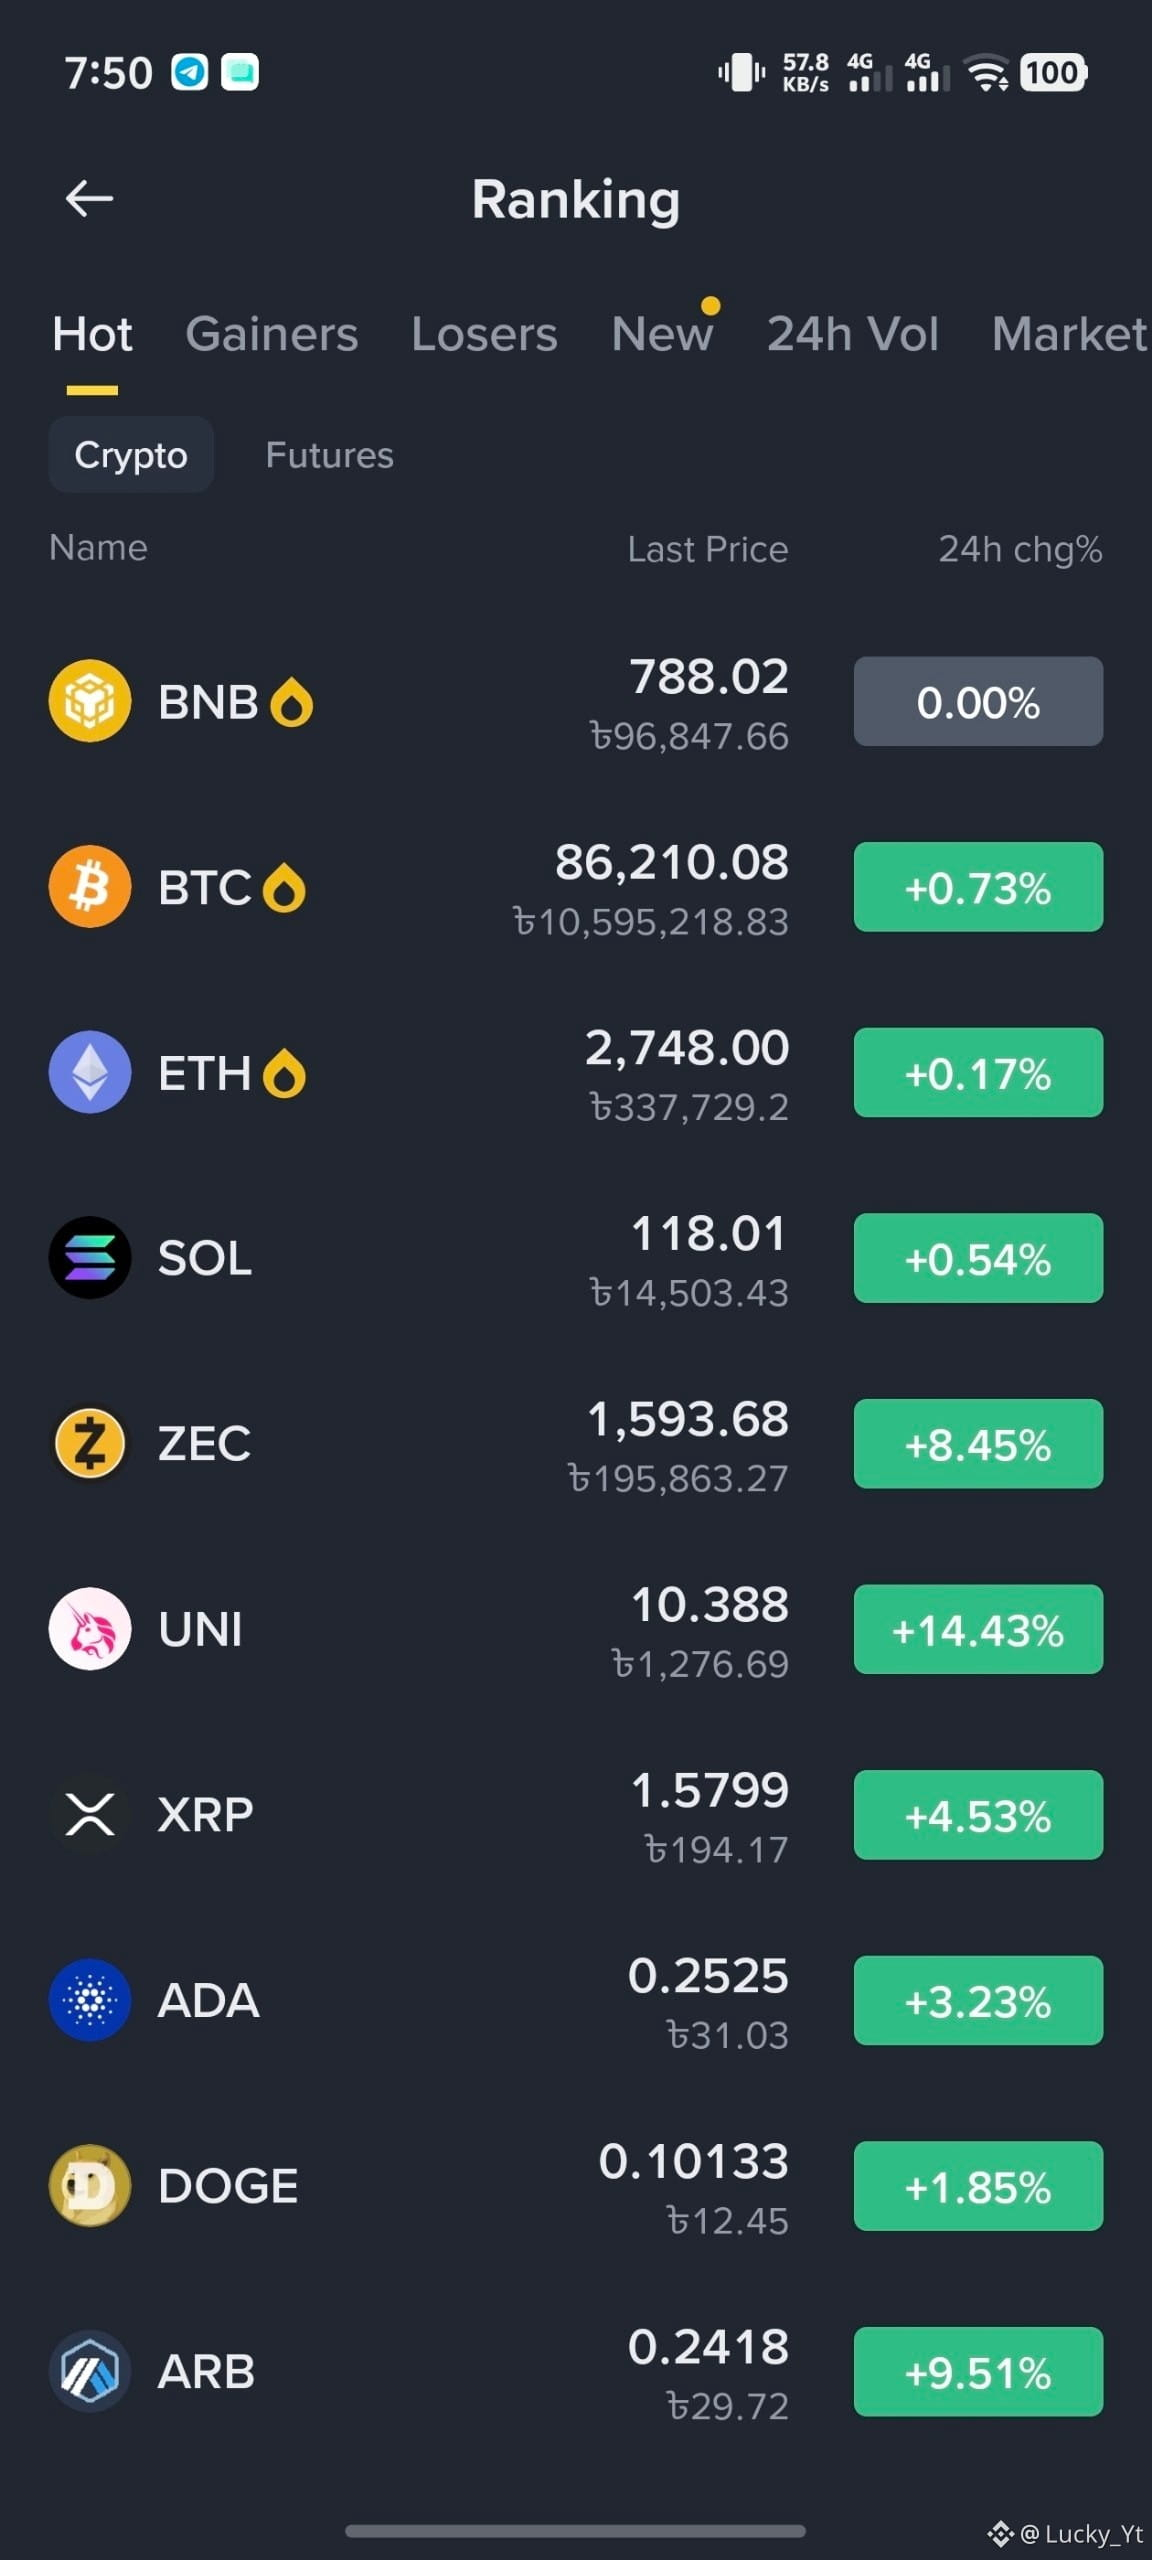Tap the XRP +4.53% change button
Screen dimensions: 1152x2560
point(978,1815)
